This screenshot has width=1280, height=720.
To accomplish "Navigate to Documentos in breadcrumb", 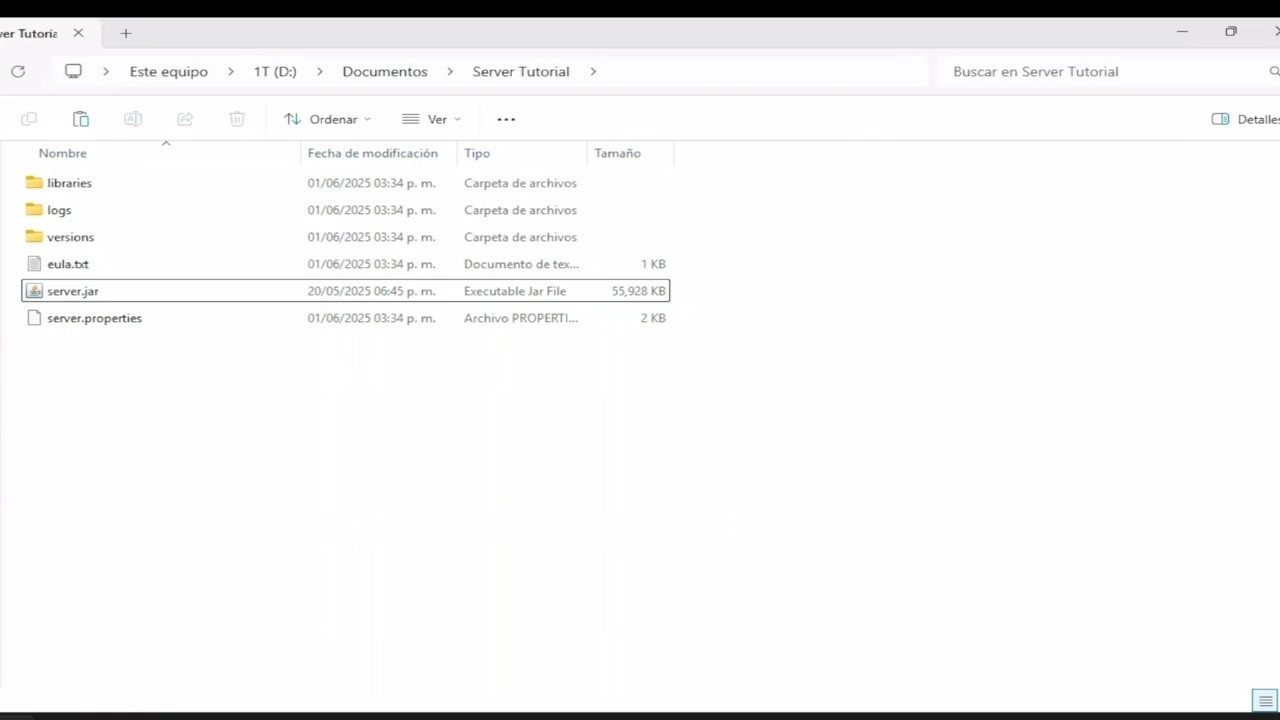I will tap(384, 71).
